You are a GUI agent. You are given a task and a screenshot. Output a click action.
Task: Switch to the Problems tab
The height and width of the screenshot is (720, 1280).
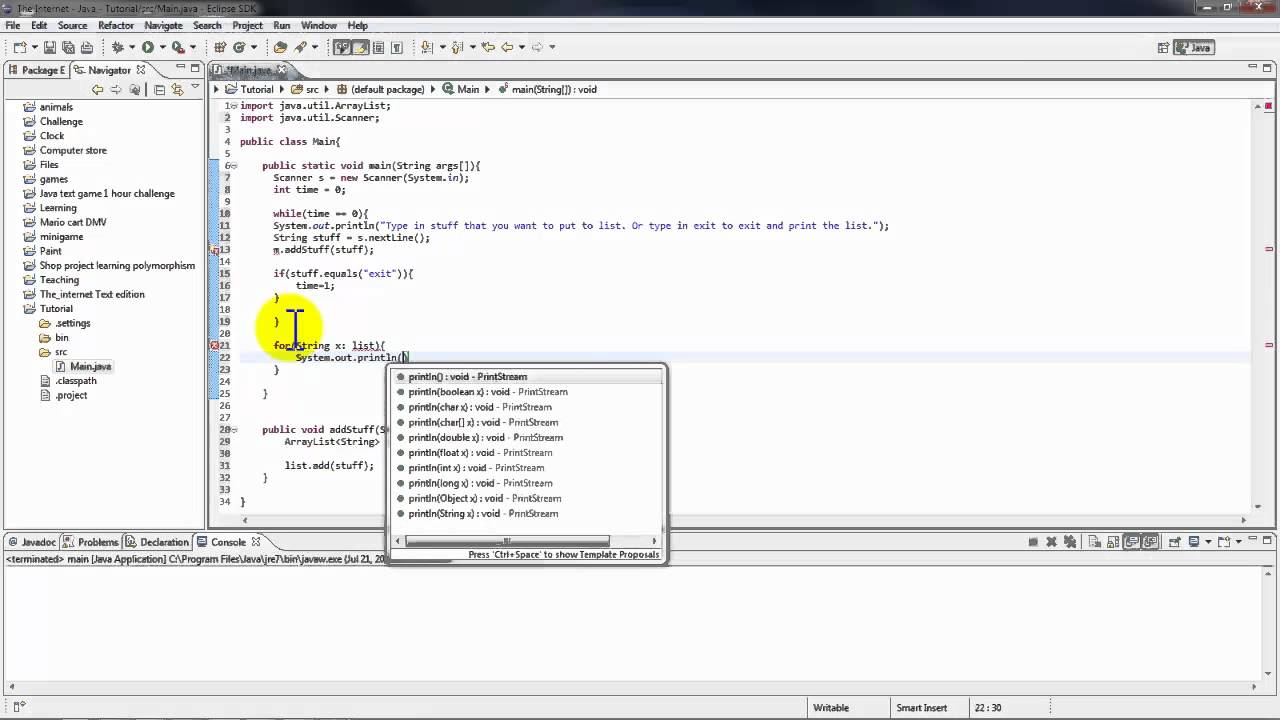(x=92, y=542)
